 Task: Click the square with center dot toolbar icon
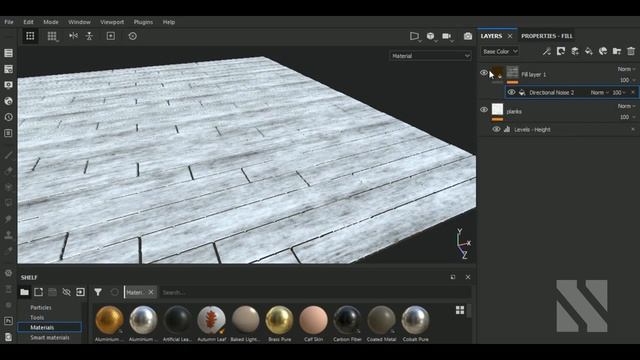tap(111, 36)
